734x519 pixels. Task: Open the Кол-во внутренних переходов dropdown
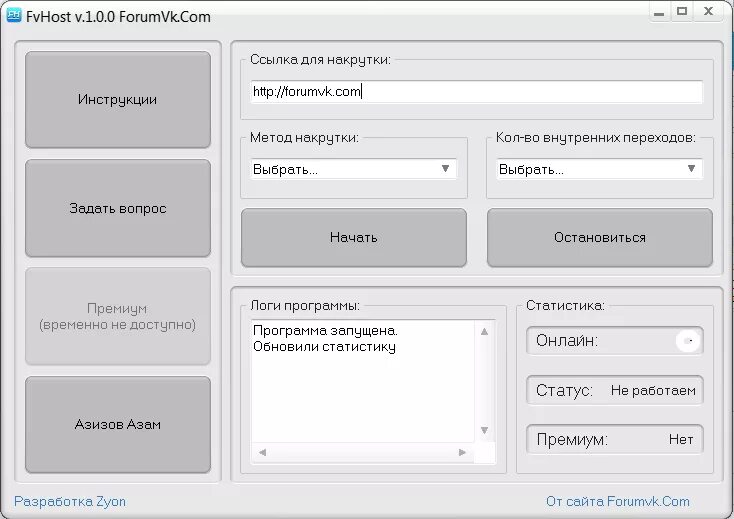pos(600,169)
